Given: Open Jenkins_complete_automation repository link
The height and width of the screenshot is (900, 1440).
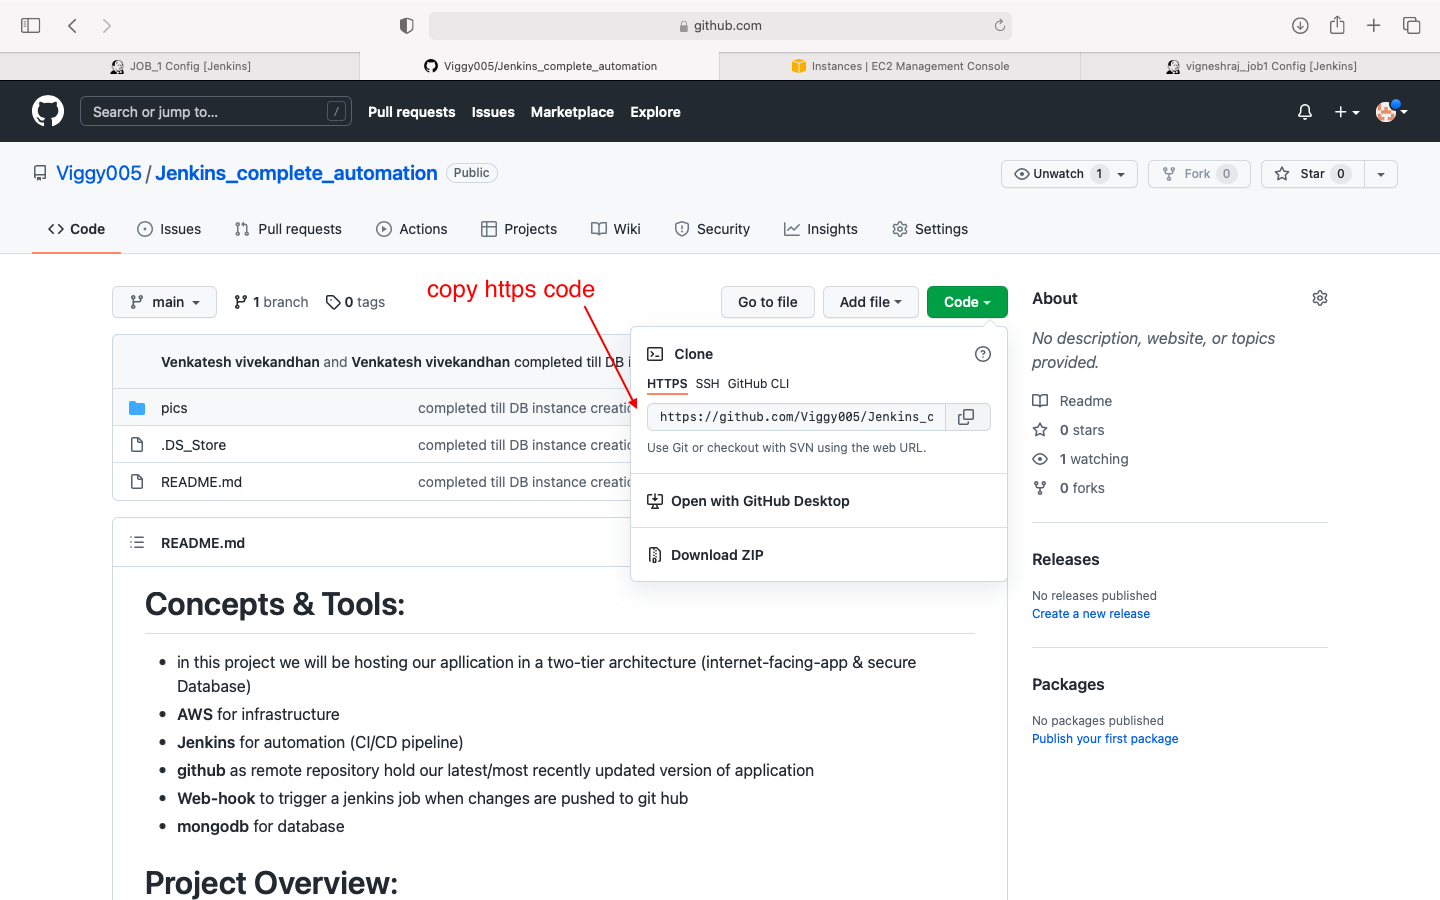Looking at the screenshot, I should click(x=296, y=173).
